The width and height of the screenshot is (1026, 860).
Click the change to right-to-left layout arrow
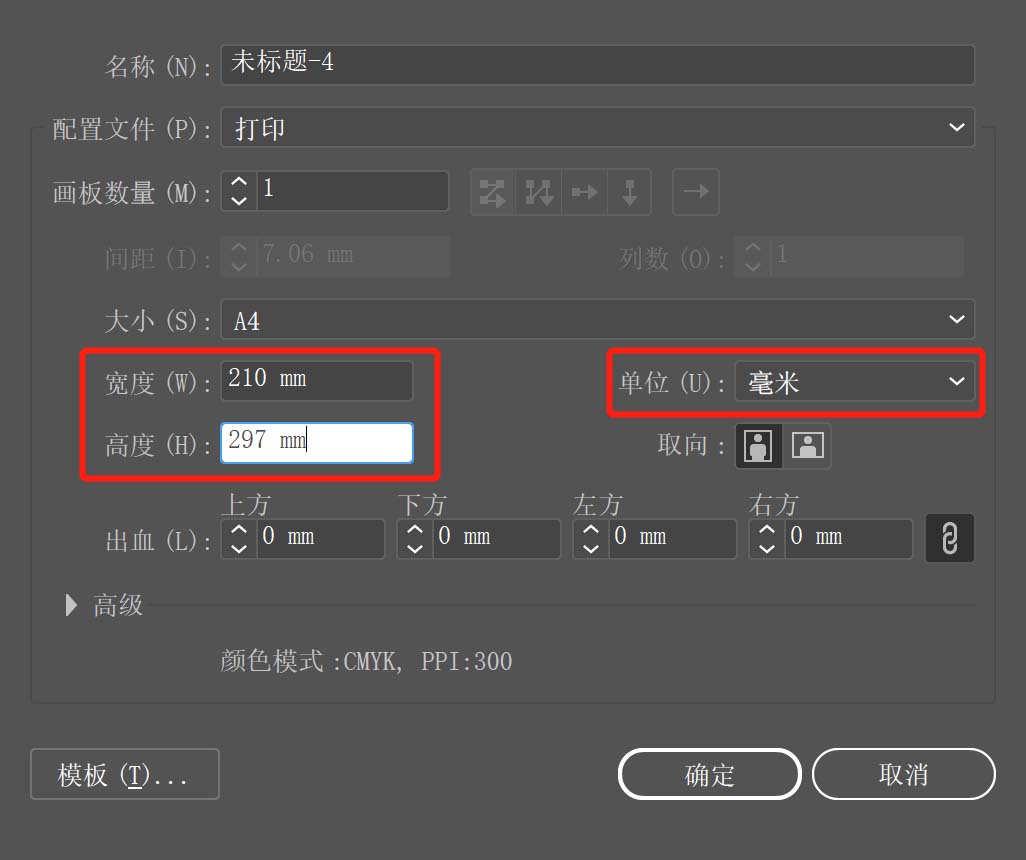tap(696, 192)
